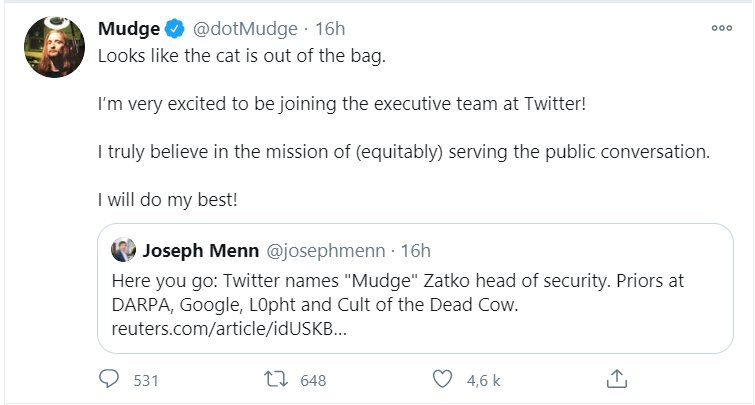Open the three-dot more options menu
The width and height of the screenshot is (755, 405).
(x=721, y=28)
